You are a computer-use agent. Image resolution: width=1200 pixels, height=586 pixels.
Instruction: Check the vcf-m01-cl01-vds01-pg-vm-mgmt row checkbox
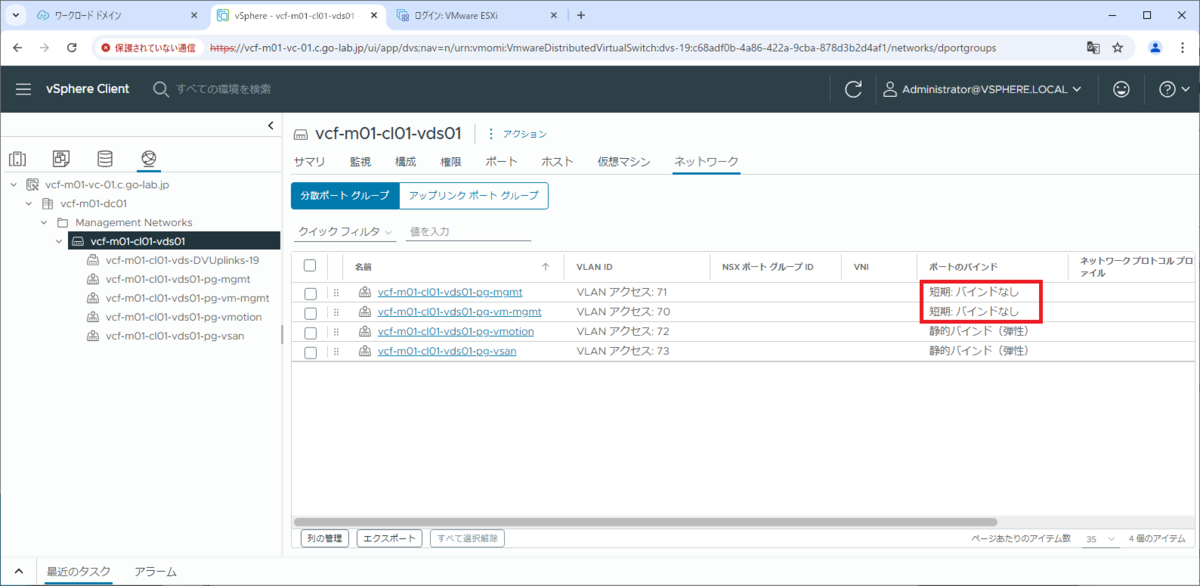tap(310, 312)
